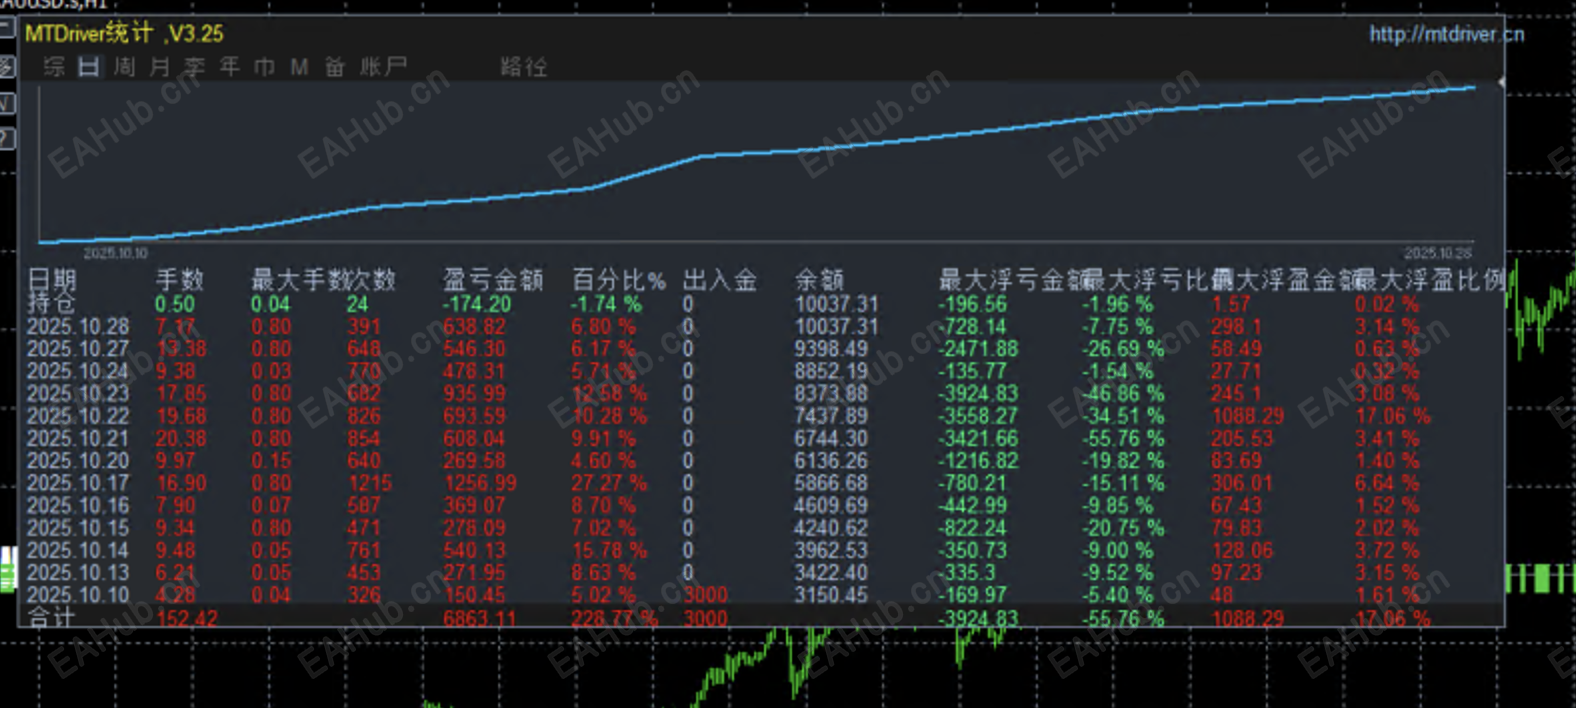The width and height of the screenshot is (1576, 708).
Task: Click the 1256.99 profit value
Action: (x=481, y=483)
